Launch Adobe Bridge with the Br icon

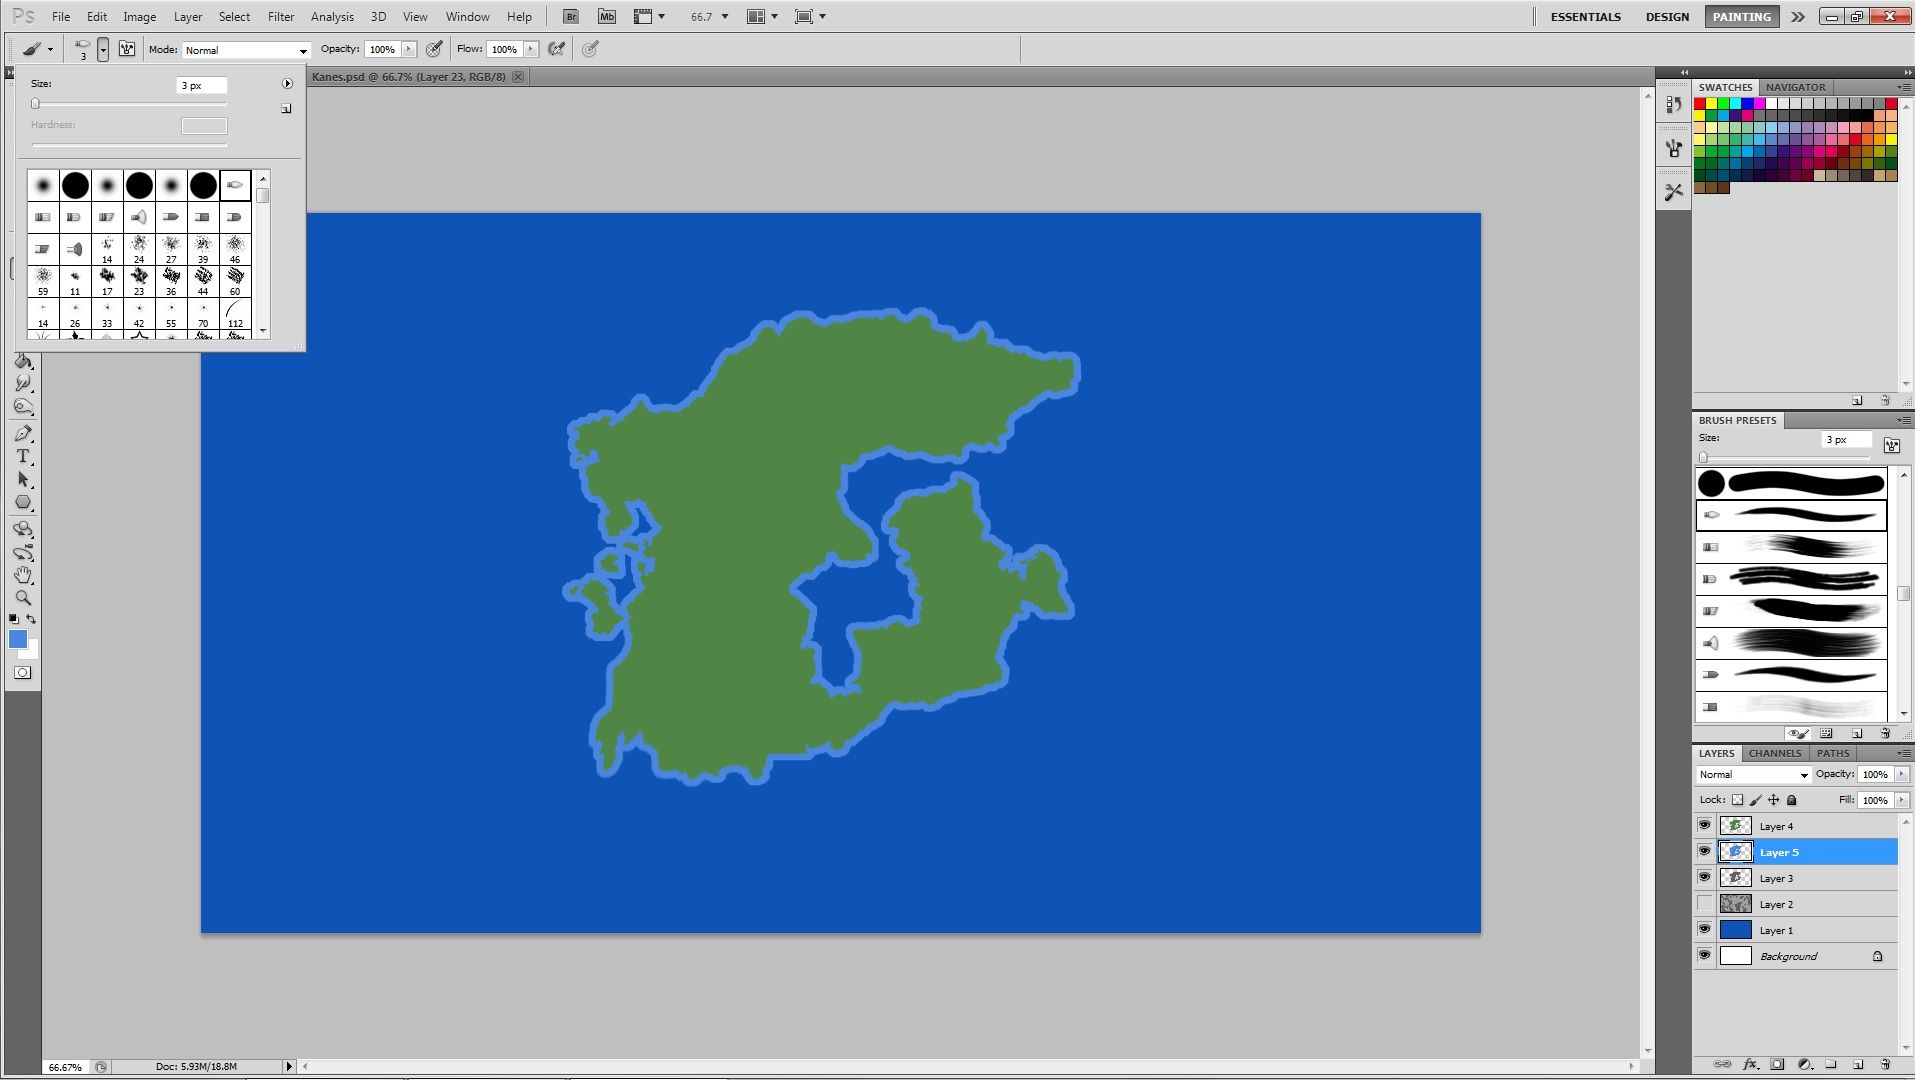pyautogui.click(x=570, y=17)
